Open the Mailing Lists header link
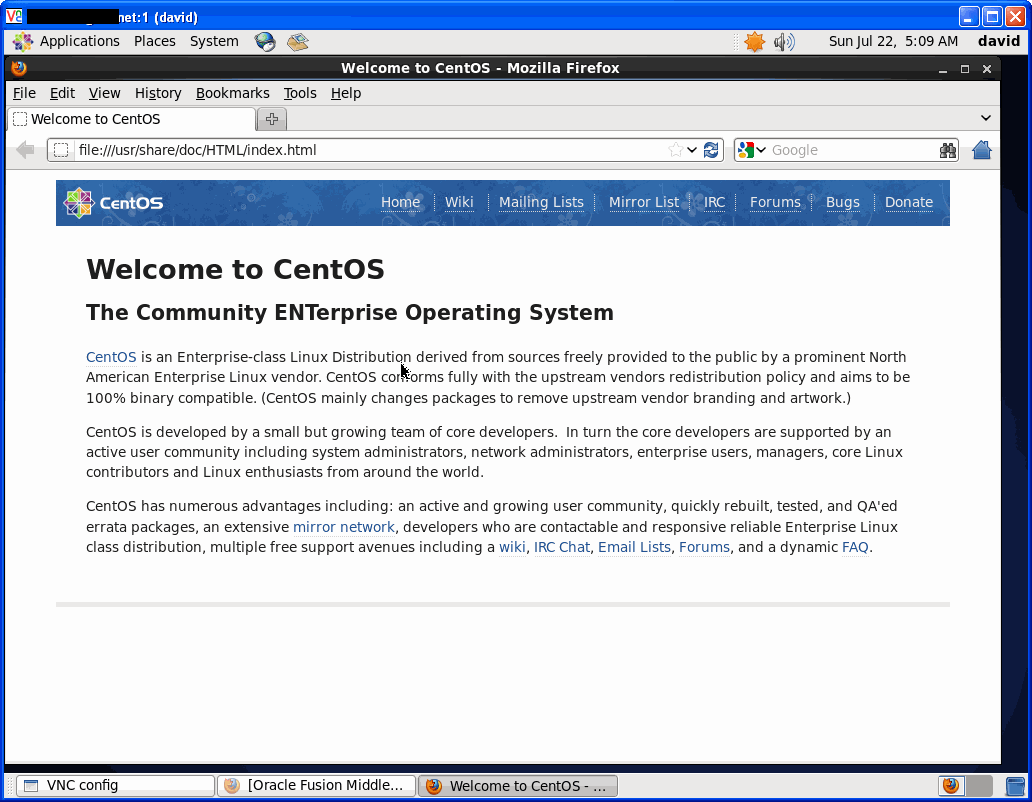1032x802 pixels. pos(541,203)
